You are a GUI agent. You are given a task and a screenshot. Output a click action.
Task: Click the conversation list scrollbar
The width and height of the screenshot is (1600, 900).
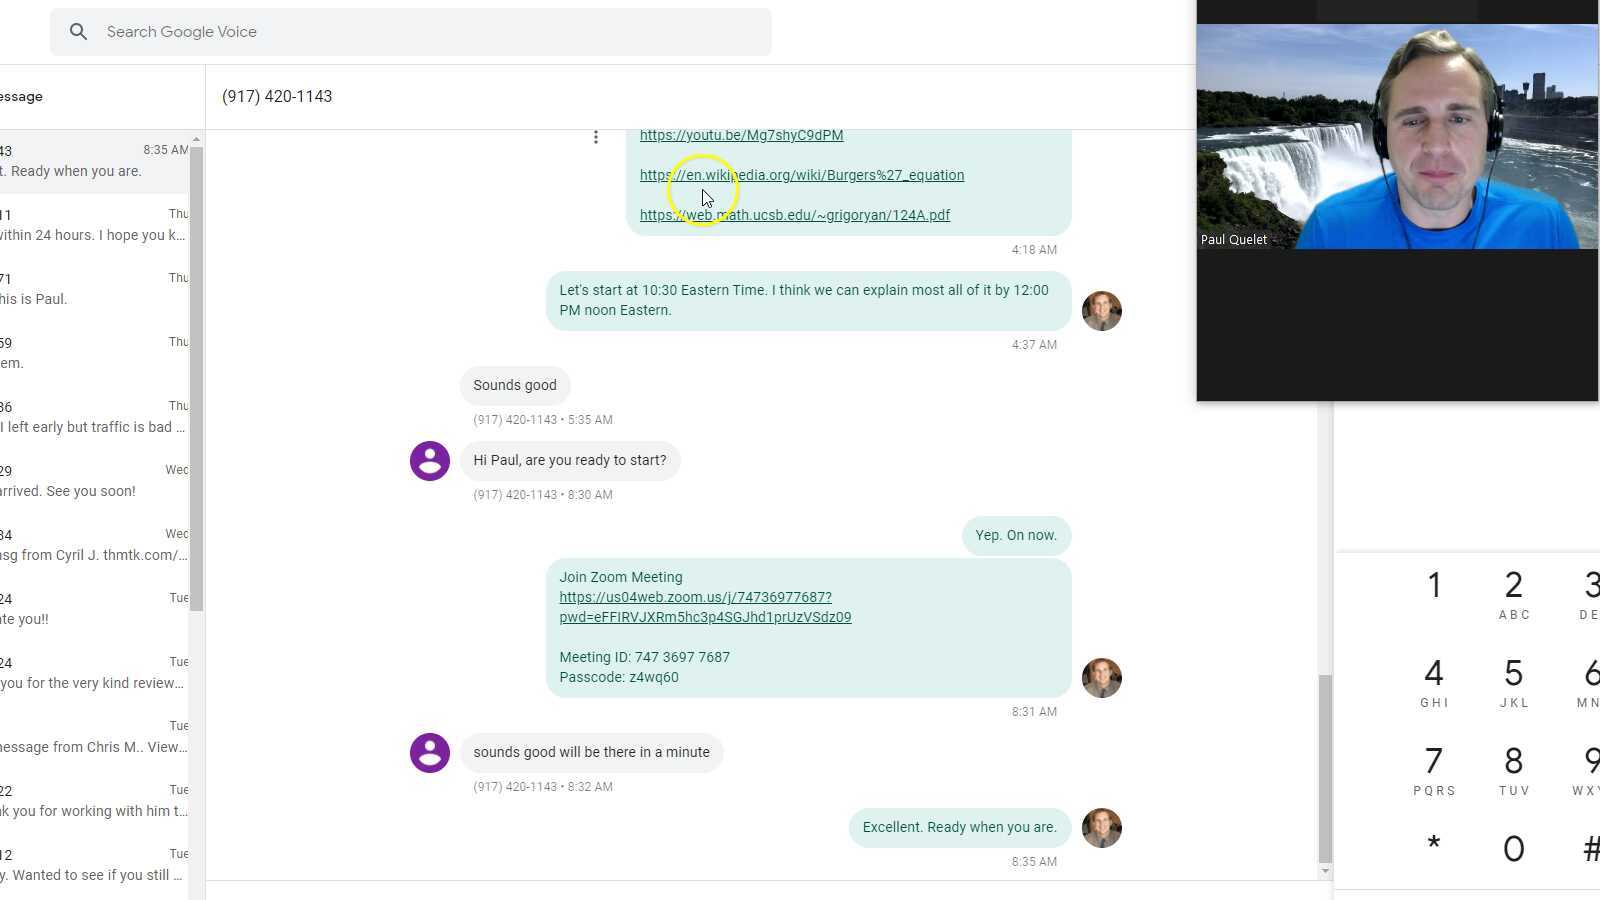[197, 378]
